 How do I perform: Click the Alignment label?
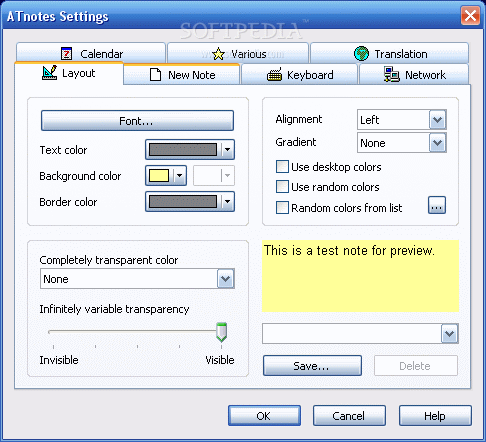click(299, 119)
